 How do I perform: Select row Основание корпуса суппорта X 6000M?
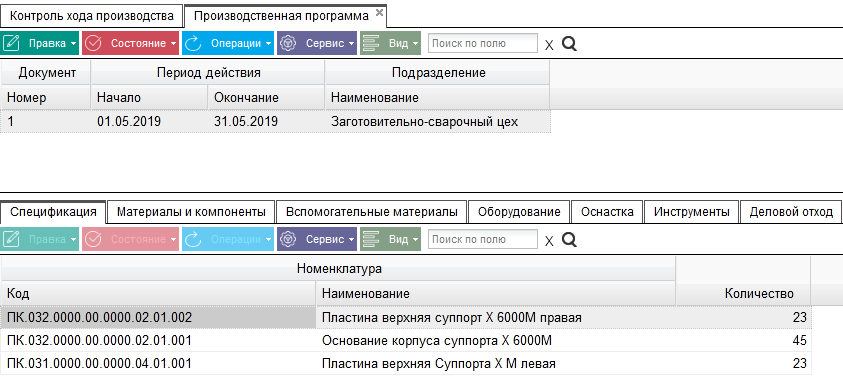406,340
